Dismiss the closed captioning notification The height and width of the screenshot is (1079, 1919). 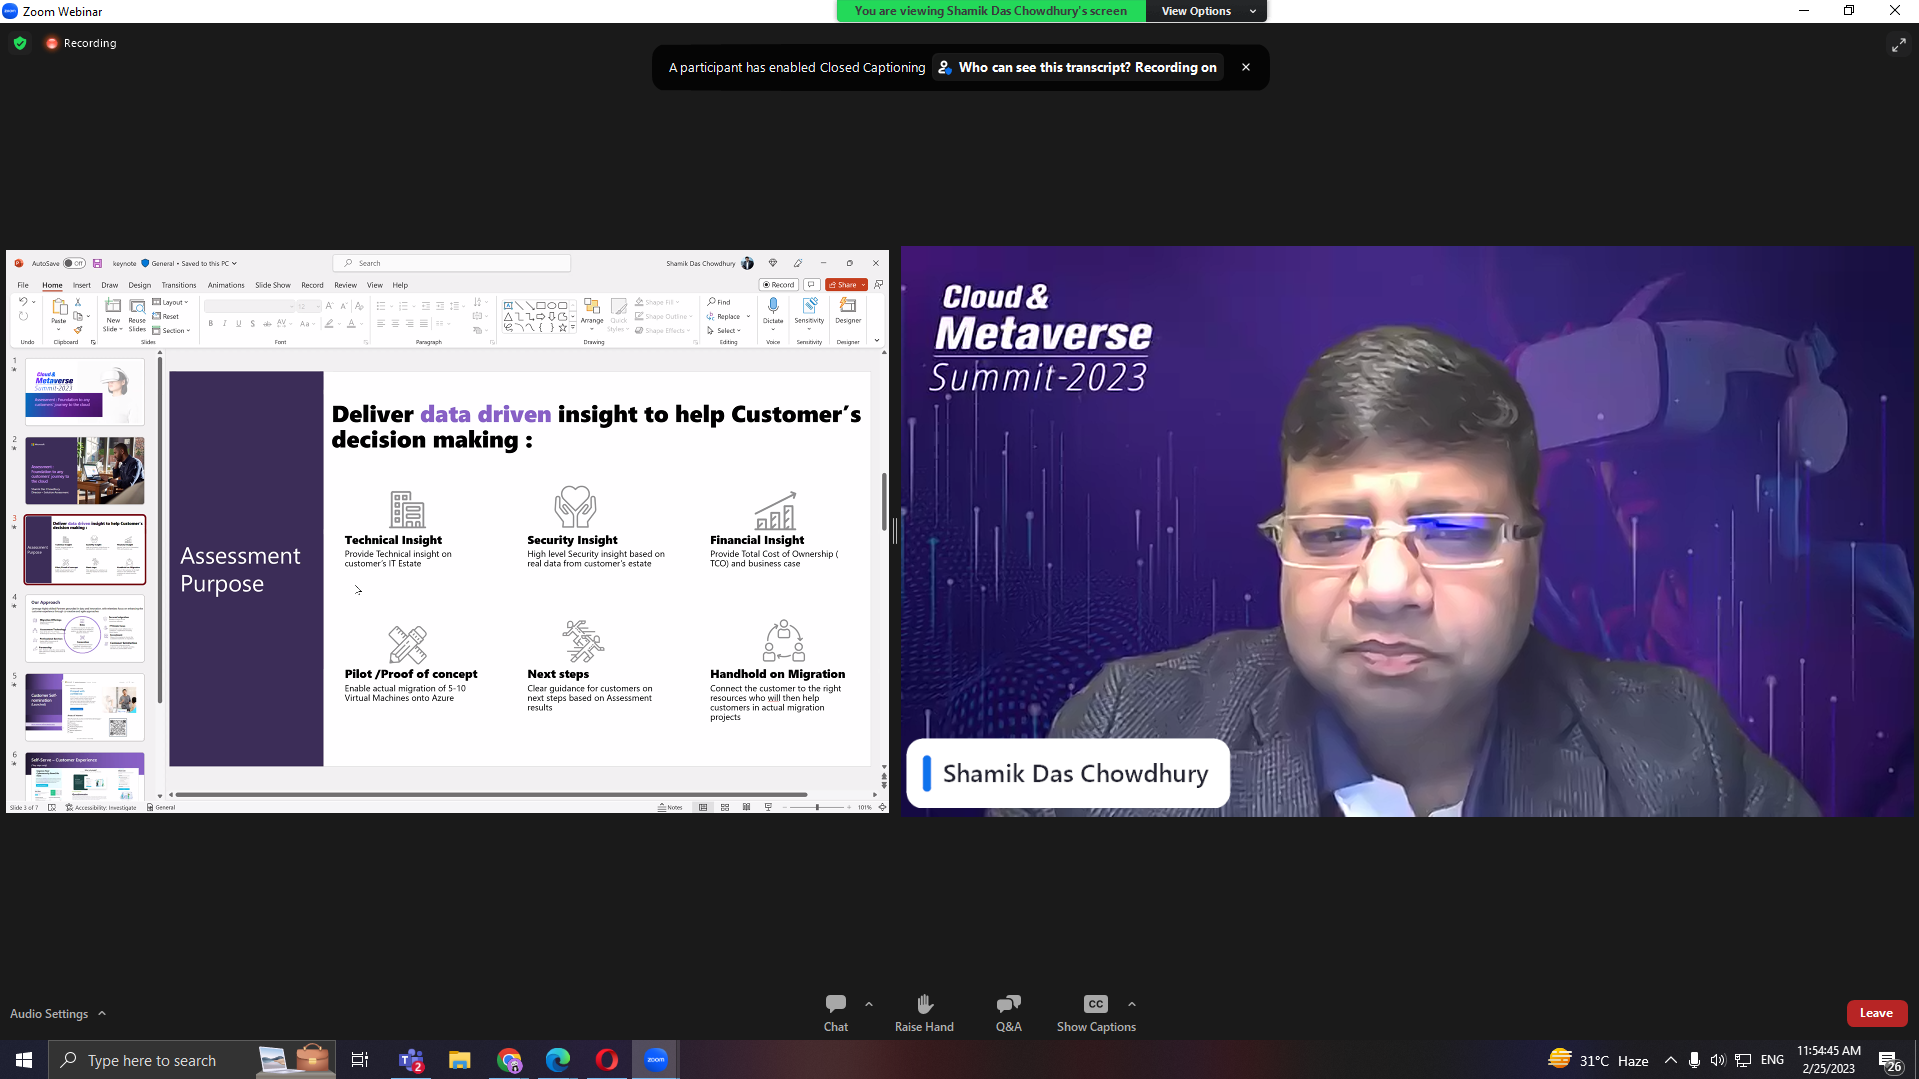click(x=1245, y=67)
